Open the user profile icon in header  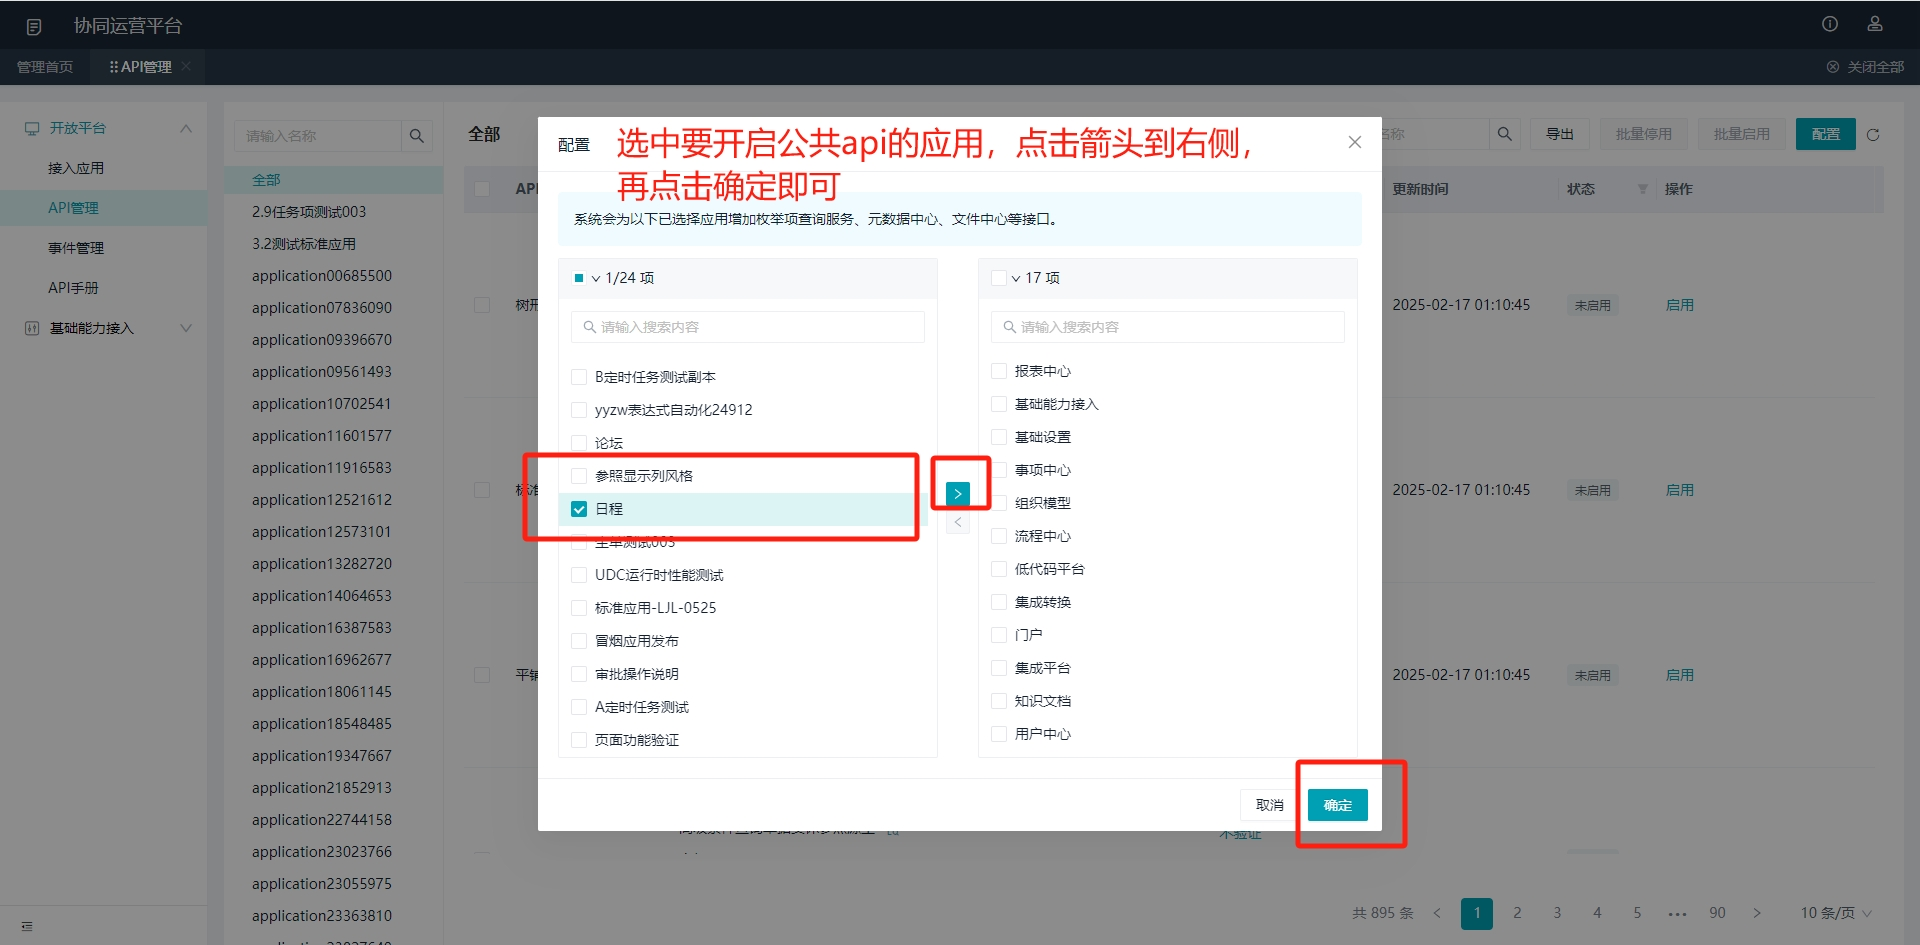click(x=1874, y=24)
